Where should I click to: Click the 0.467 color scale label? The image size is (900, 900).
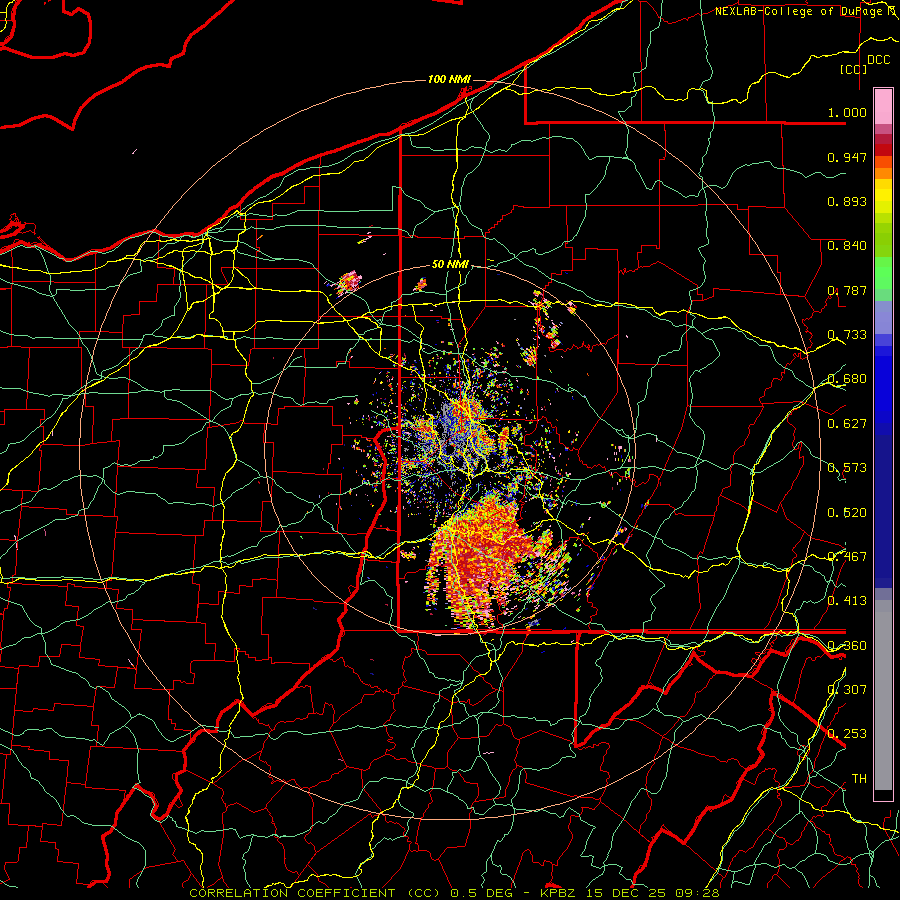pos(847,556)
